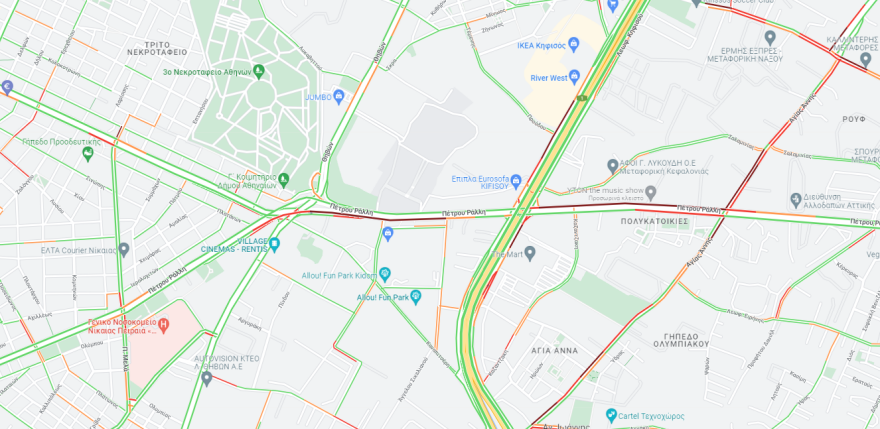
Task: Open the Διεύθυνση Αλλοδαπών Αττικής pin
Action: 795,199
